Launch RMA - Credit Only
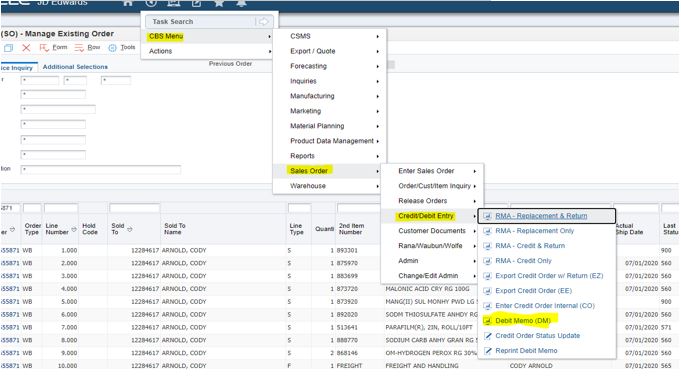Screen dimensions: 681x380 523,261
